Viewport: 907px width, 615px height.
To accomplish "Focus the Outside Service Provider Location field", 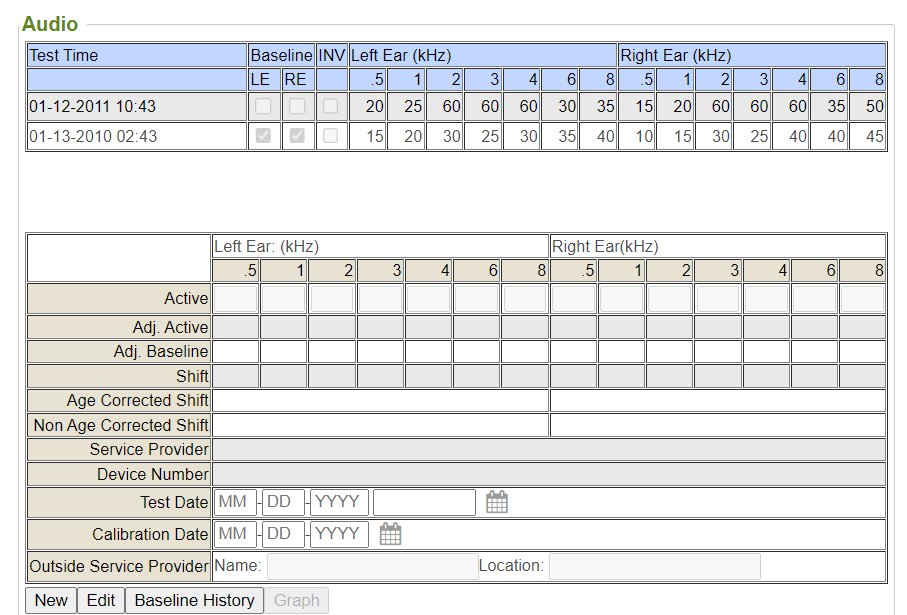I will point(654,566).
